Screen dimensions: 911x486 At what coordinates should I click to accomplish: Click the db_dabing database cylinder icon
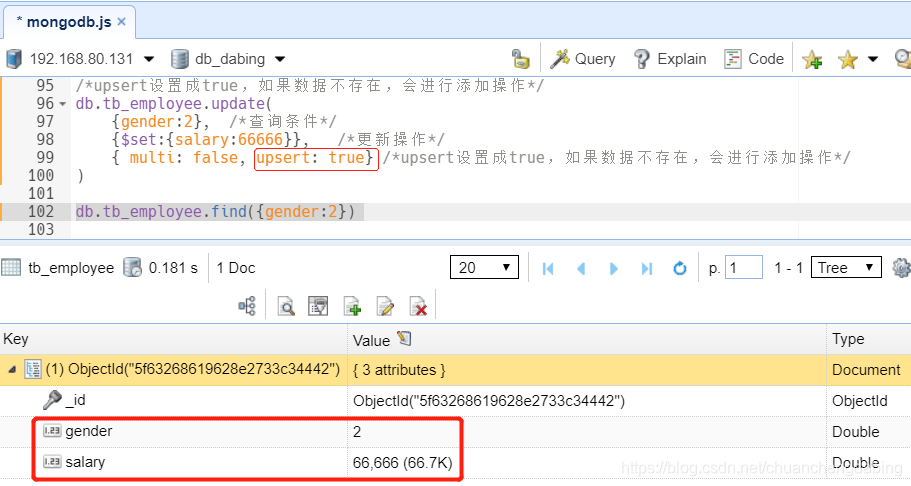(180, 59)
